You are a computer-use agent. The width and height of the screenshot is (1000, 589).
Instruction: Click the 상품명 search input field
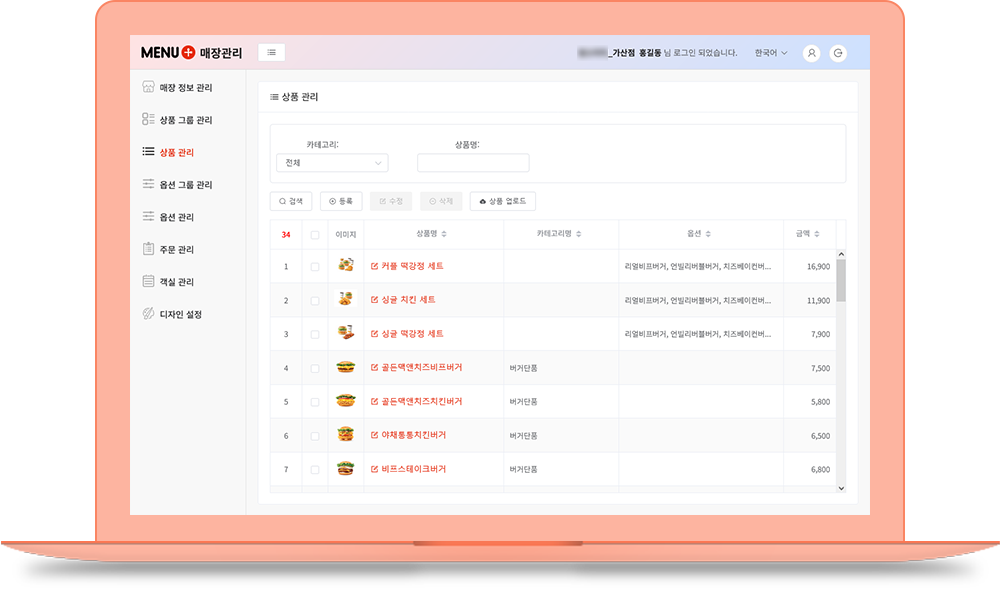[473, 163]
